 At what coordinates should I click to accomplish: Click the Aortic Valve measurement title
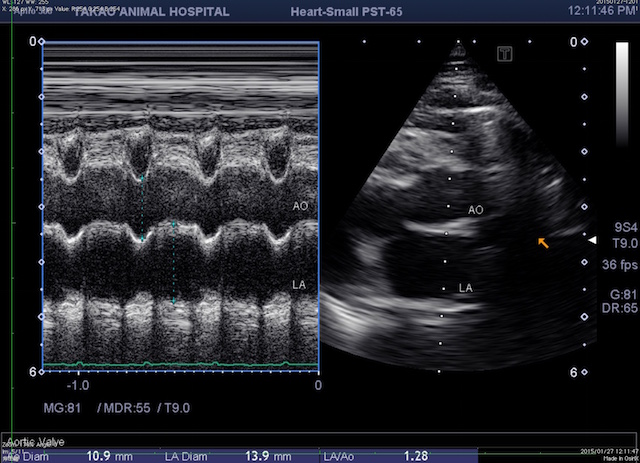(x=36, y=442)
